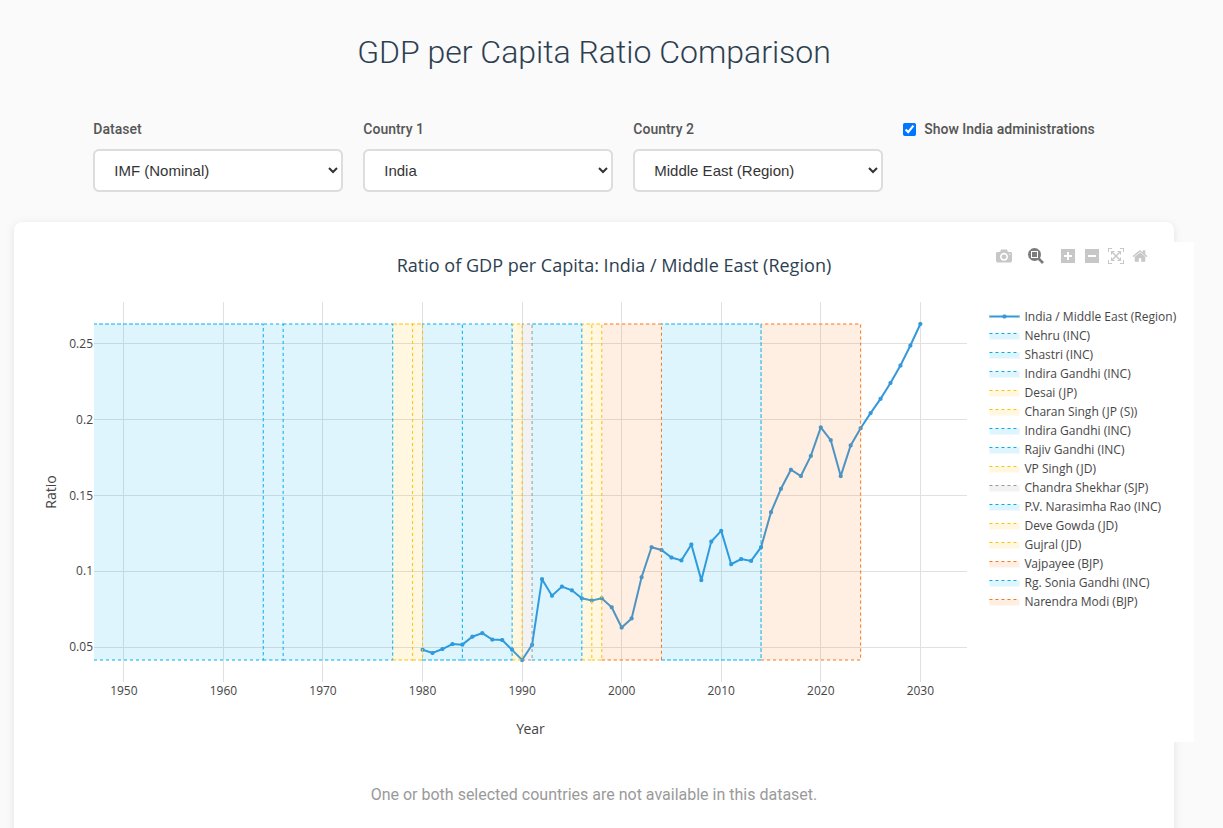Click the Desai (JP) legend entry

(1050, 392)
